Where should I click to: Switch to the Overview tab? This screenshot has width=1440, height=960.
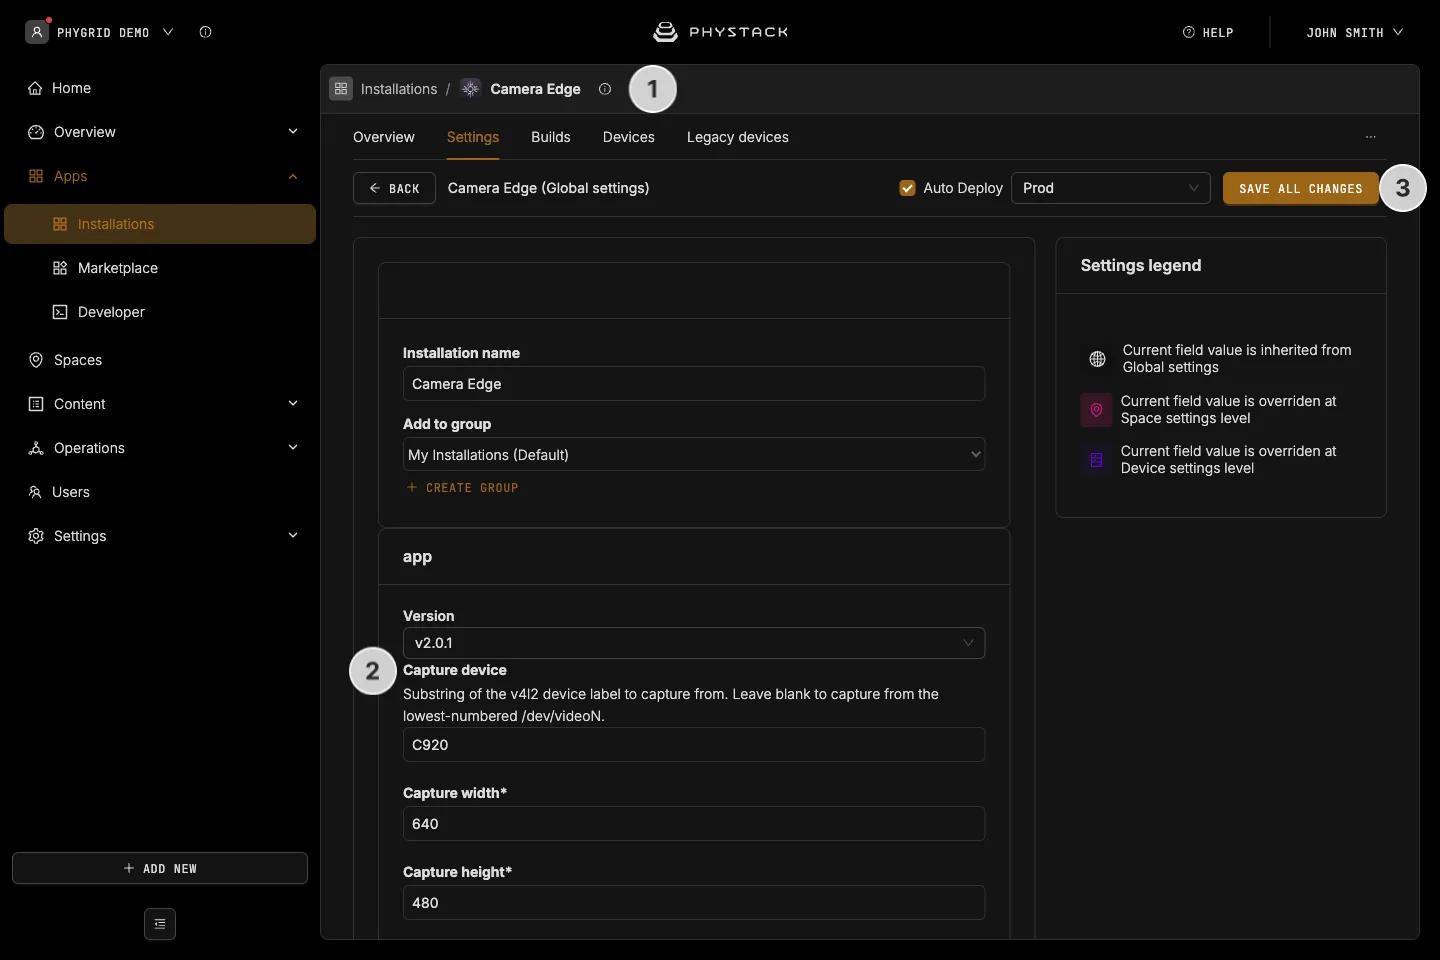point(384,137)
